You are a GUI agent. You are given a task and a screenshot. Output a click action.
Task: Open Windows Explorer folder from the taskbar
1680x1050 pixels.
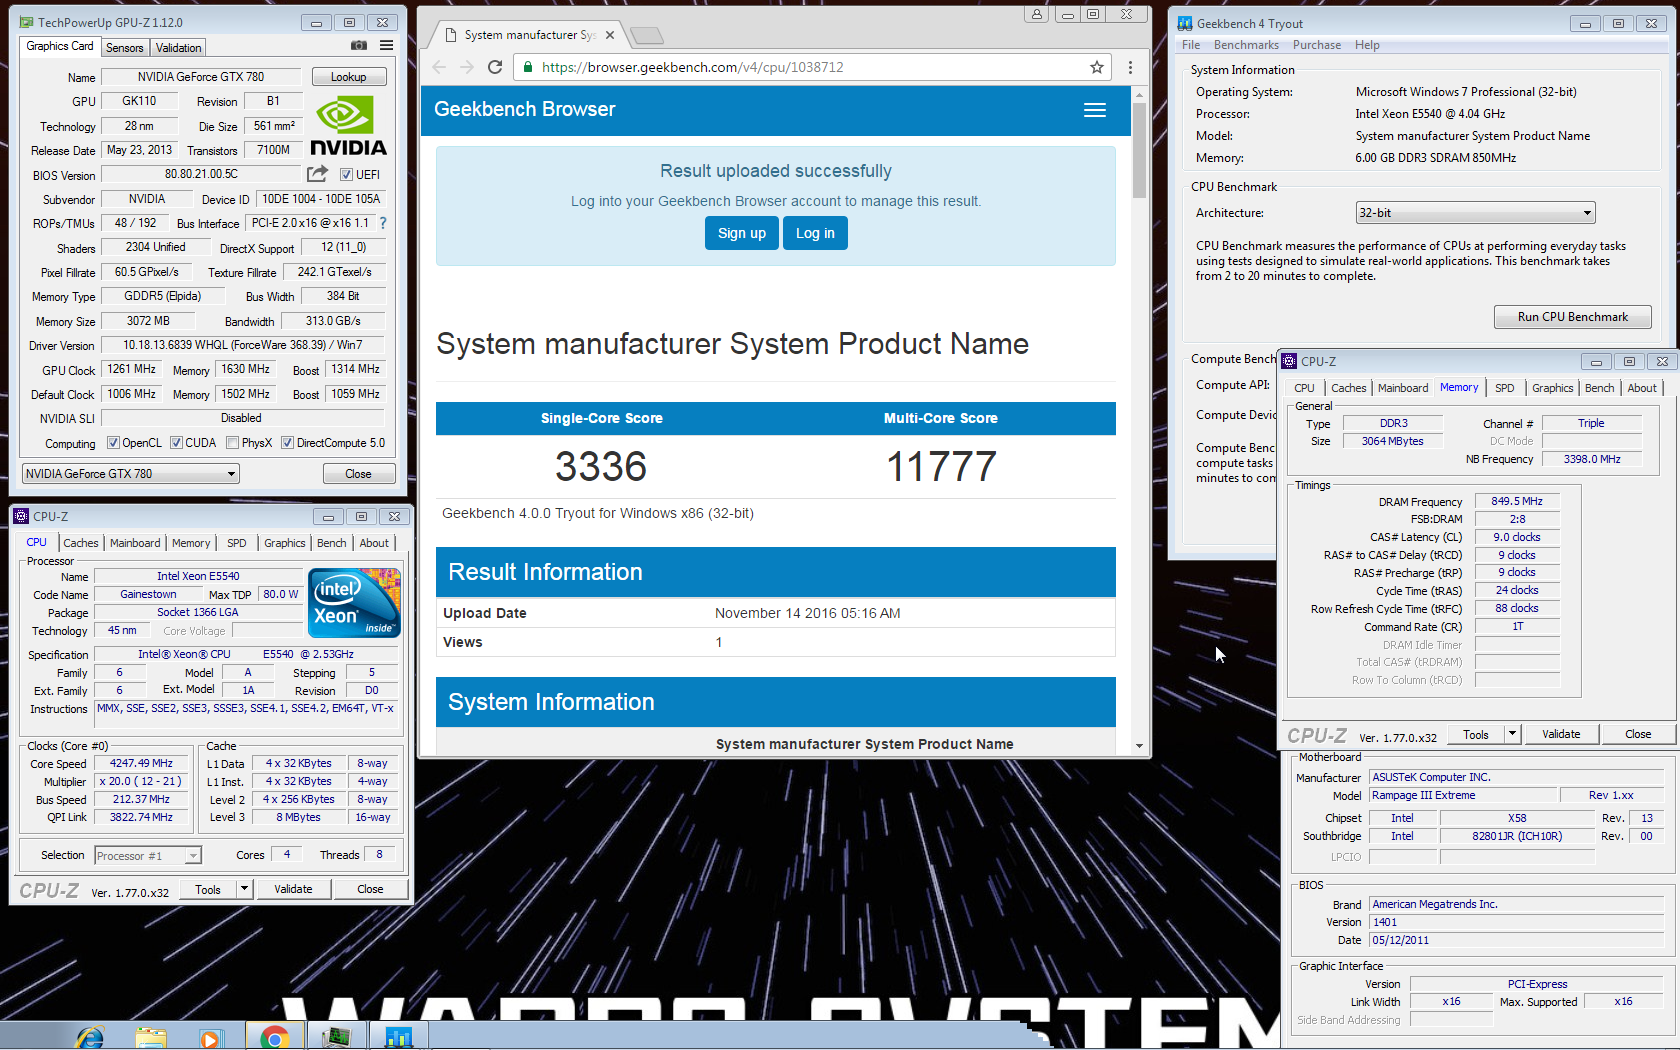pos(151,1037)
